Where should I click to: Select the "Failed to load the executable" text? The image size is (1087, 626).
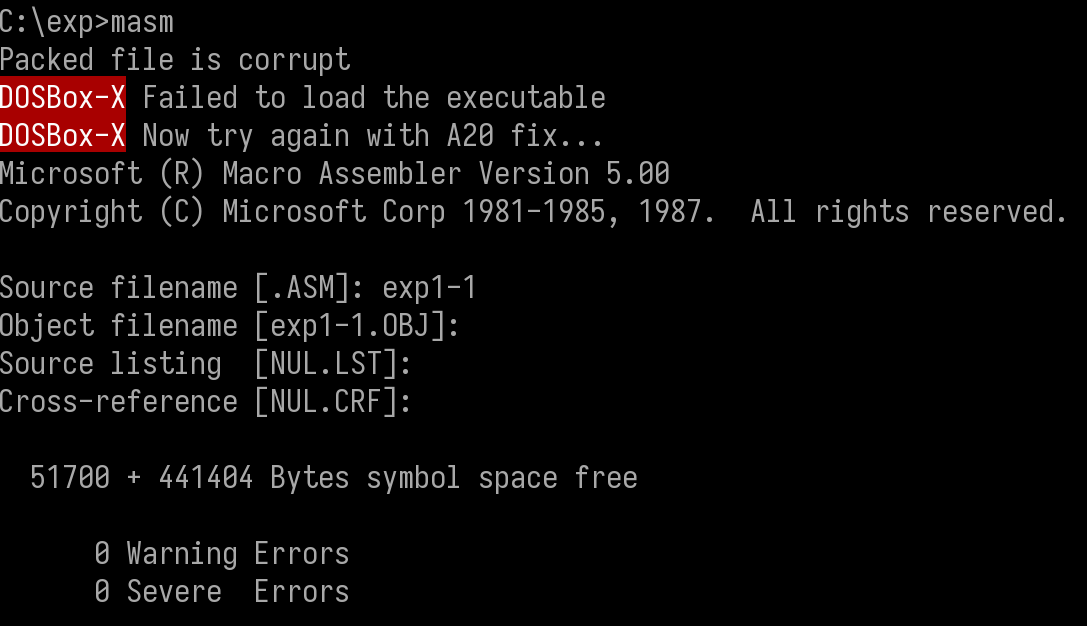coord(374,97)
